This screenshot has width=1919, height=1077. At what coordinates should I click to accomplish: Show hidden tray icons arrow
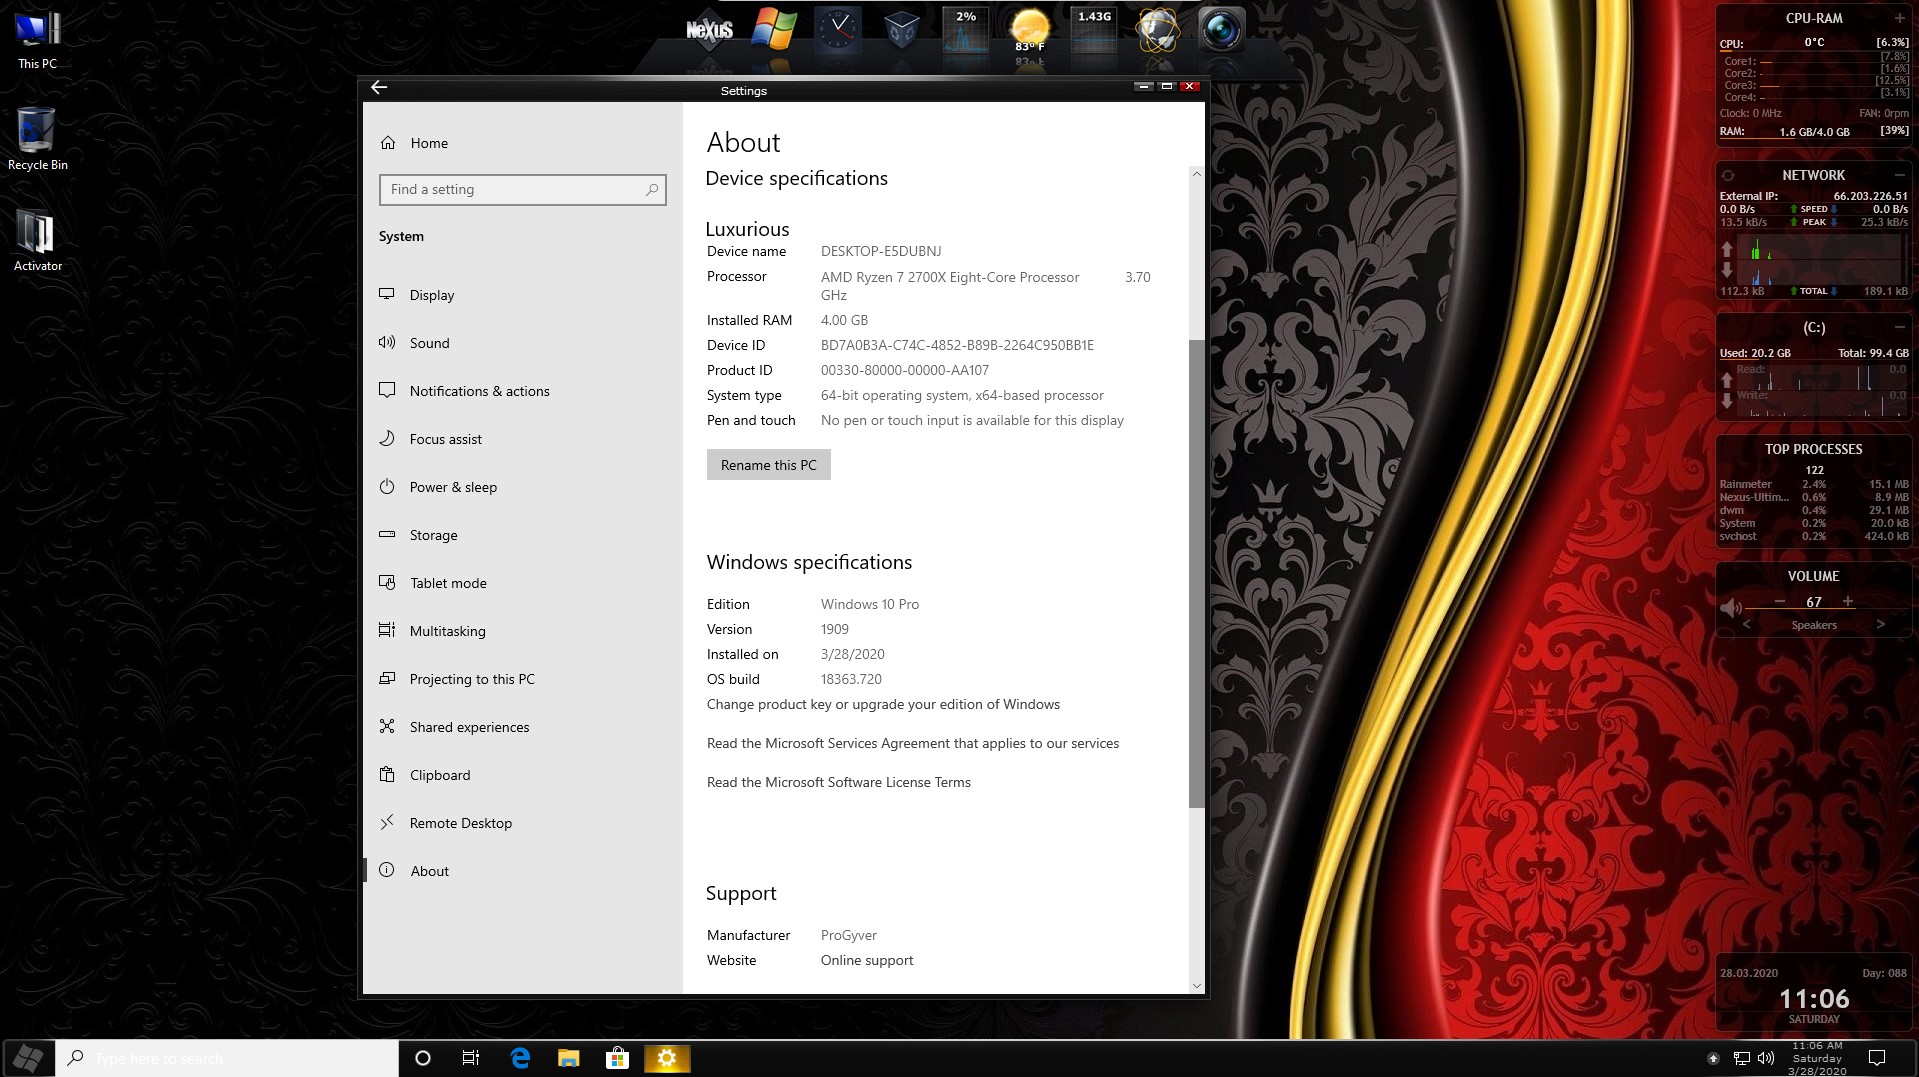pyautogui.click(x=1713, y=1058)
